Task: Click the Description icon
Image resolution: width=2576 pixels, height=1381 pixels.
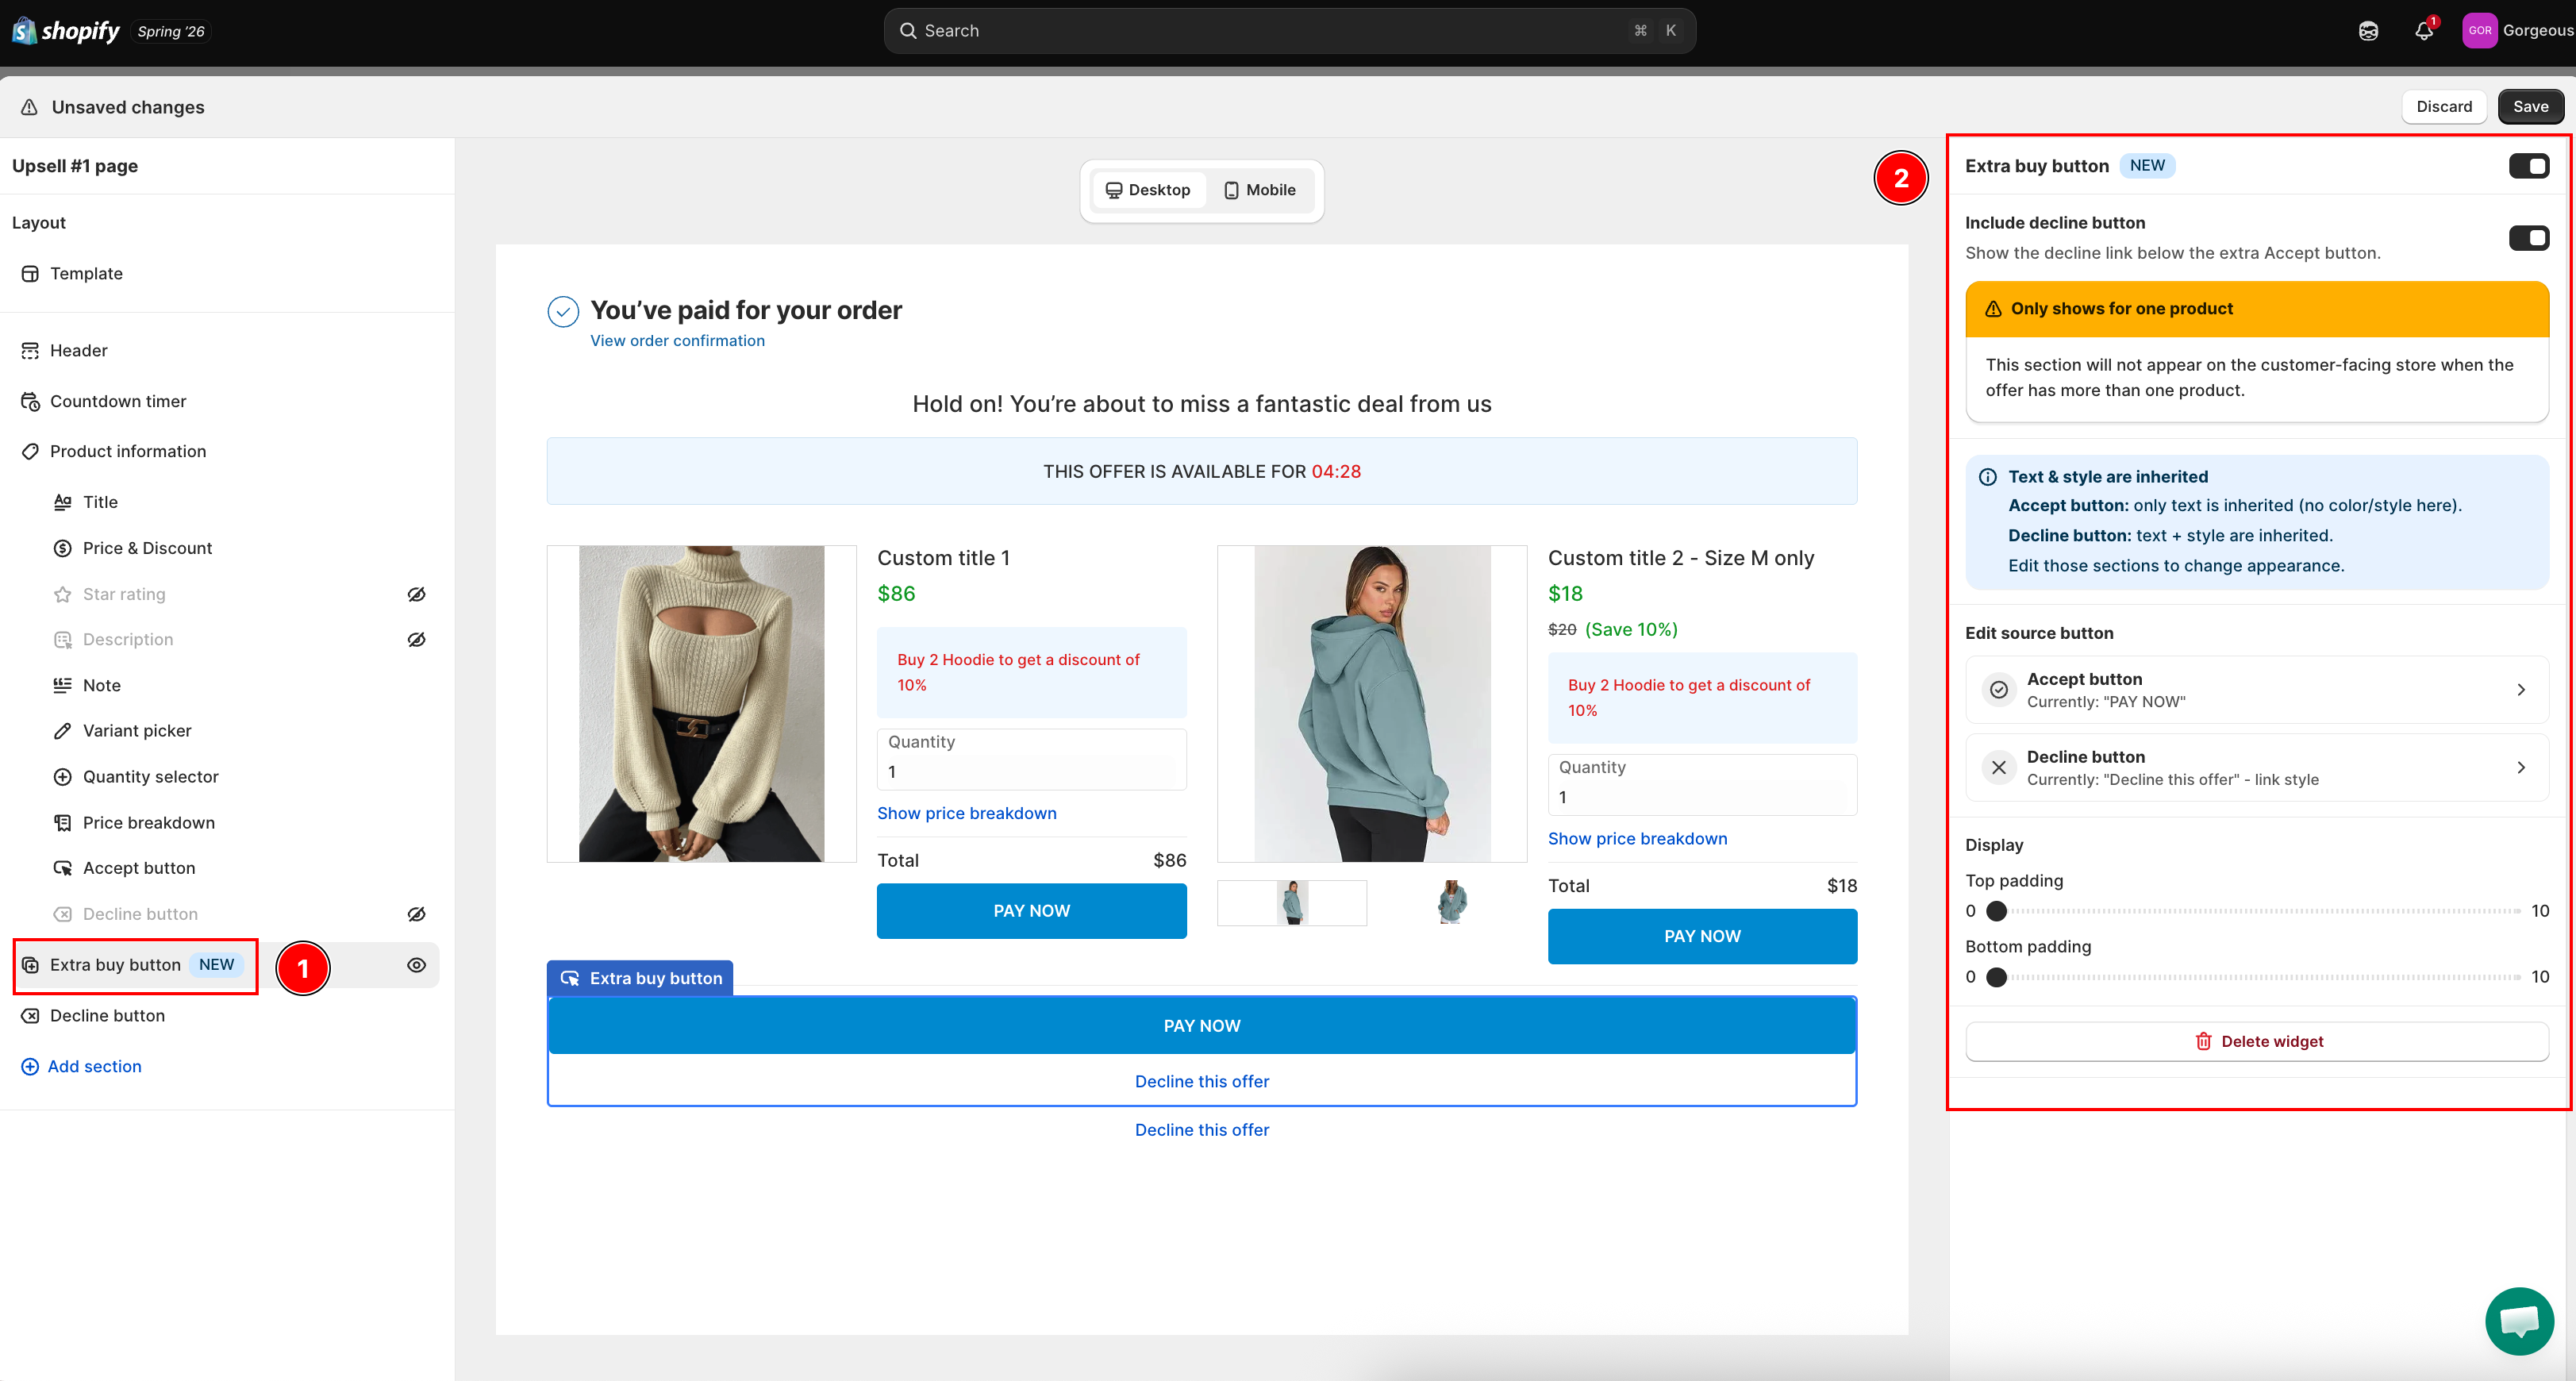Action: pyautogui.click(x=62, y=639)
